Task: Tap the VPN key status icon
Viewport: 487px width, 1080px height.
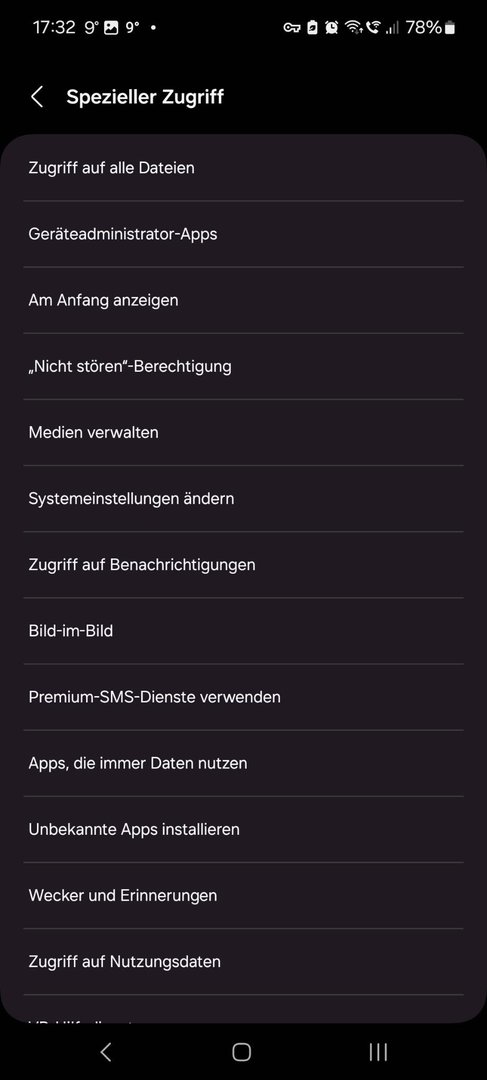Action: [x=291, y=28]
